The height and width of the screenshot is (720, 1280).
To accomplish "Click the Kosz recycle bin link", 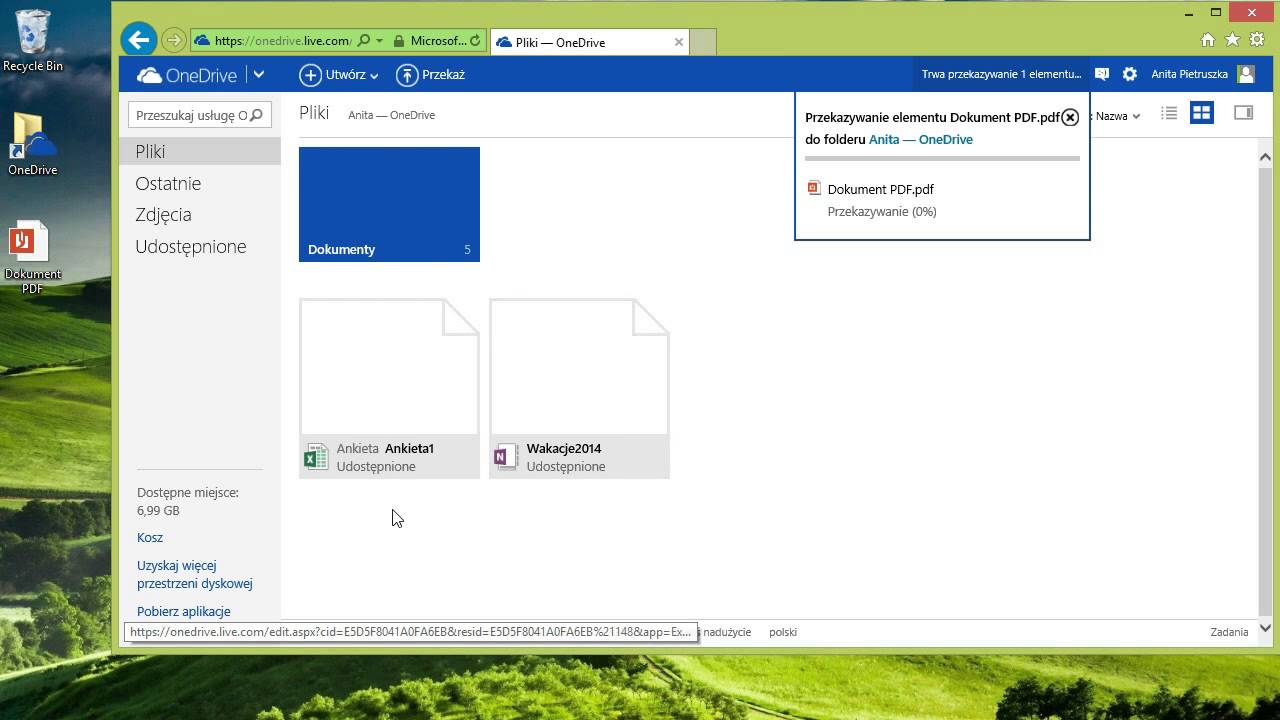I will pyautogui.click(x=150, y=538).
